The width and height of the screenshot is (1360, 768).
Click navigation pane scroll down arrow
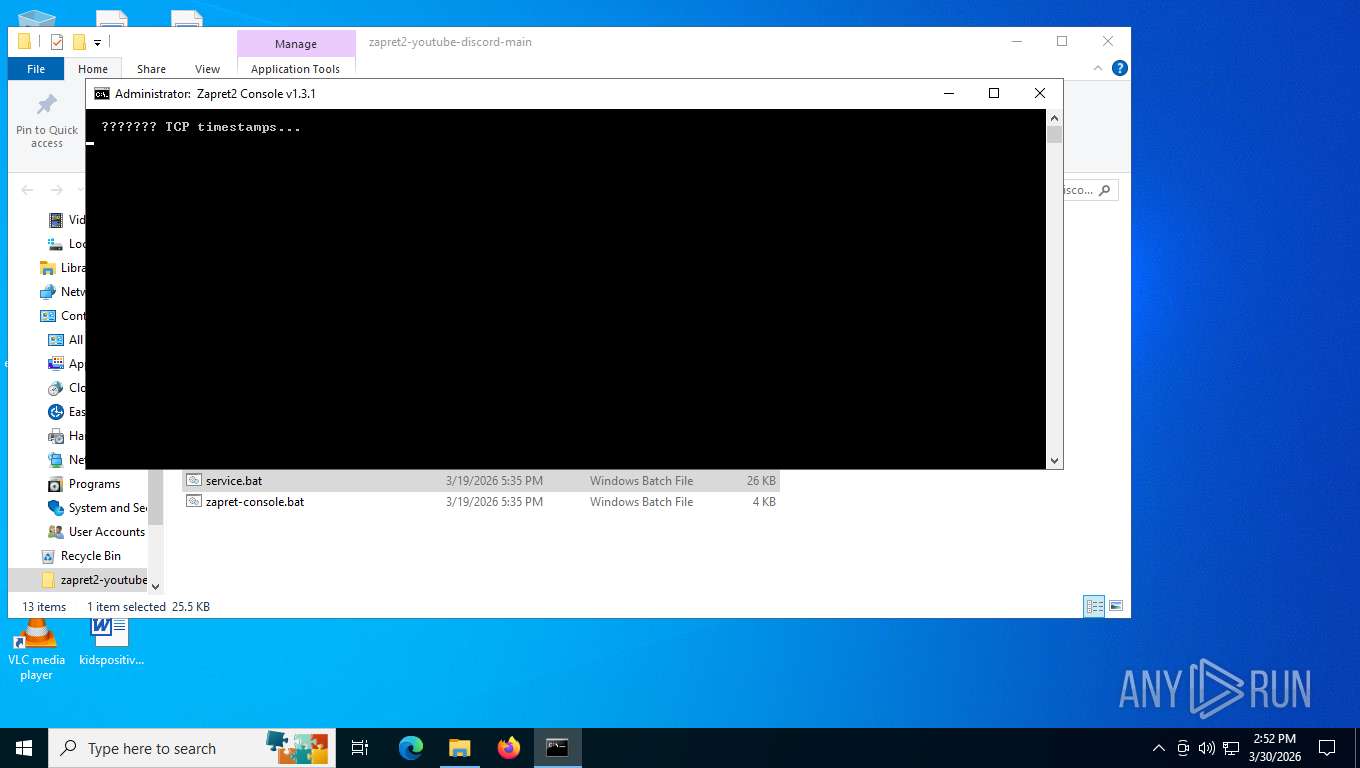point(155,586)
